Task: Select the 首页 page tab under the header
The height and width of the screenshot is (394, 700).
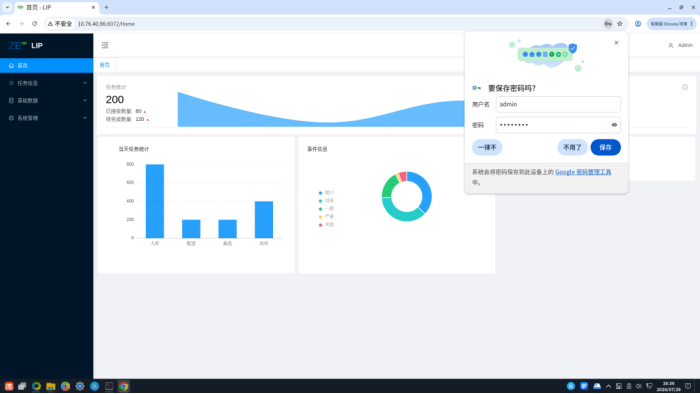Action: (104, 65)
